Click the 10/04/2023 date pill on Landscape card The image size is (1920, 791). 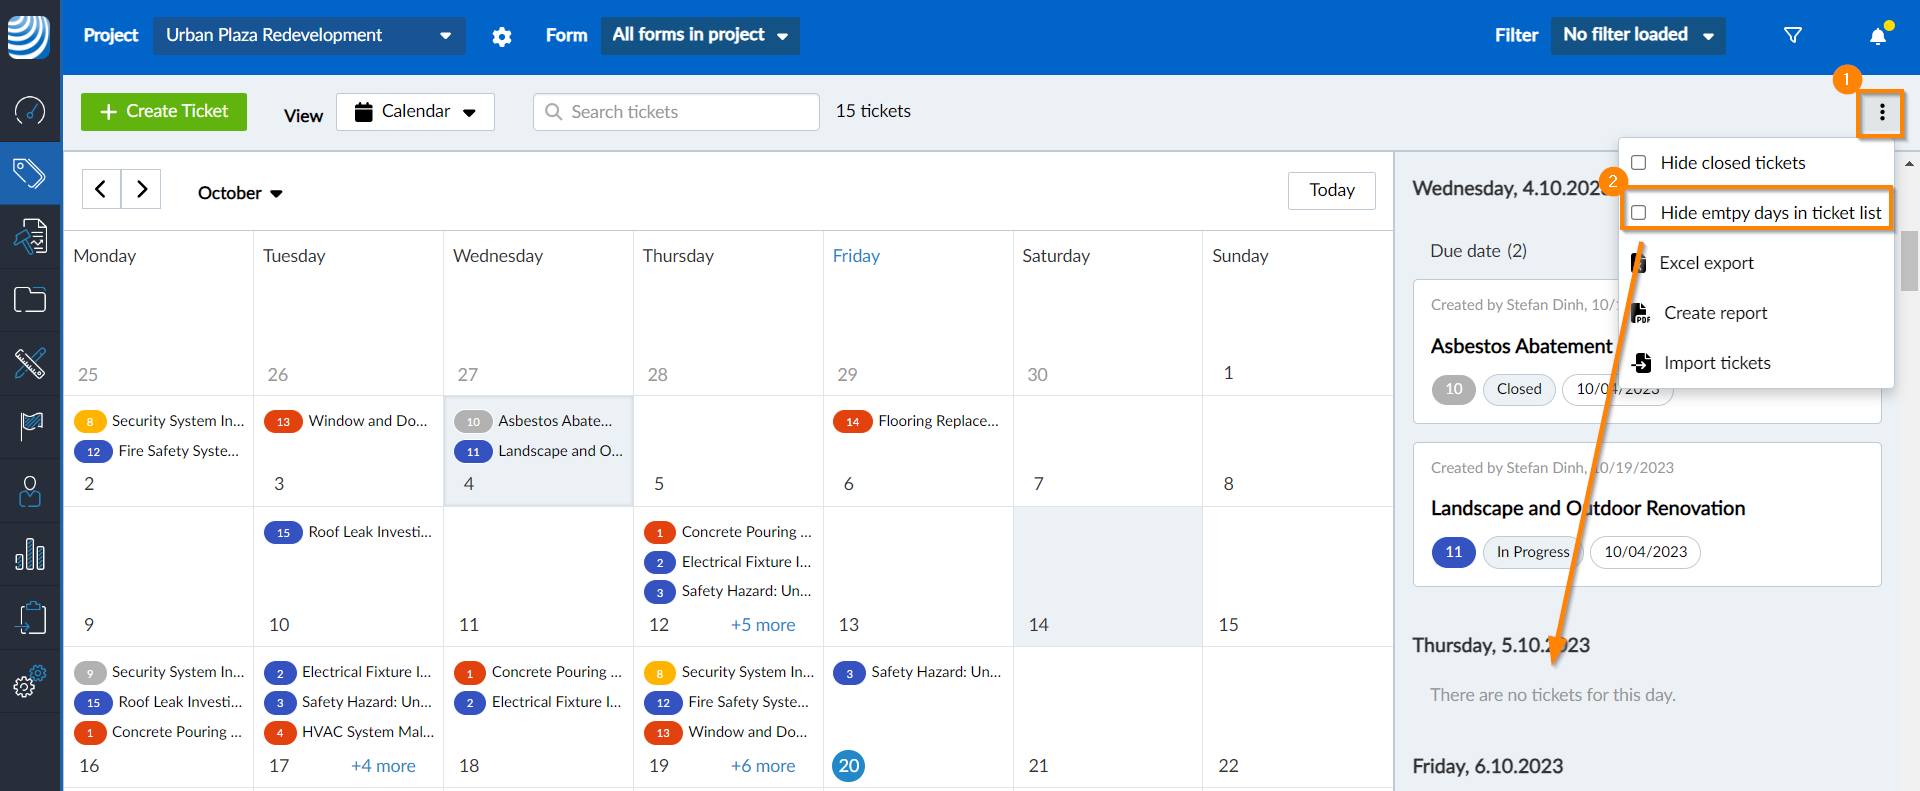1645,552
